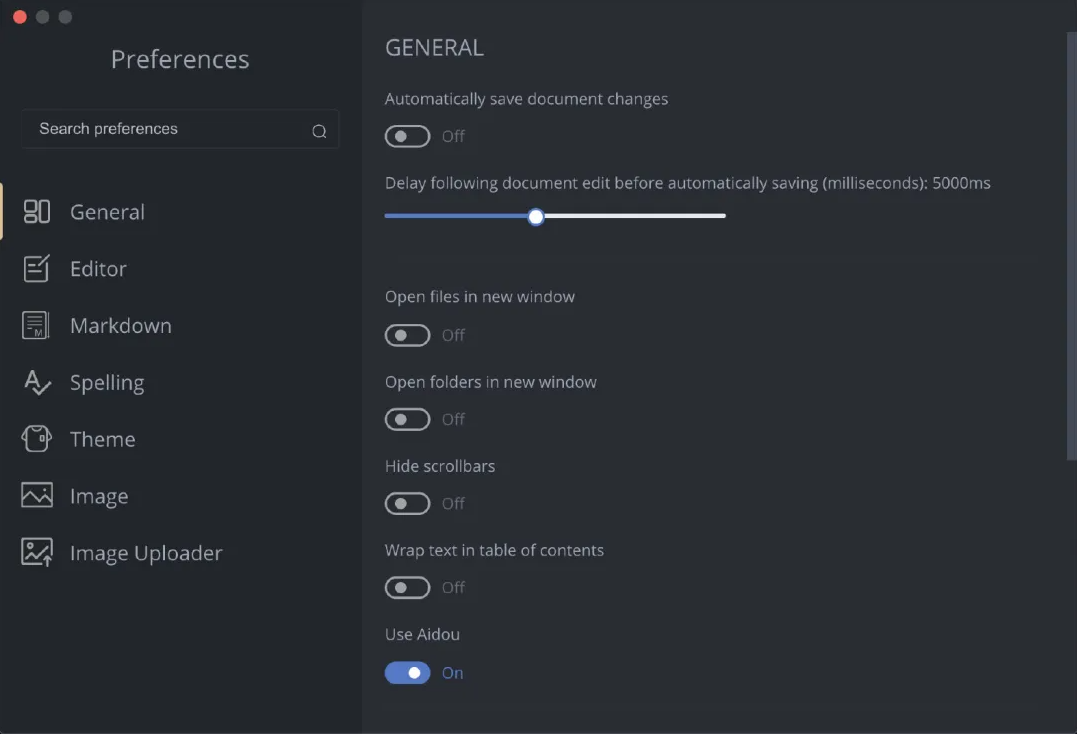The height and width of the screenshot is (734, 1077).
Task: Click the Theme shirt icon
Action: [36, 439]
